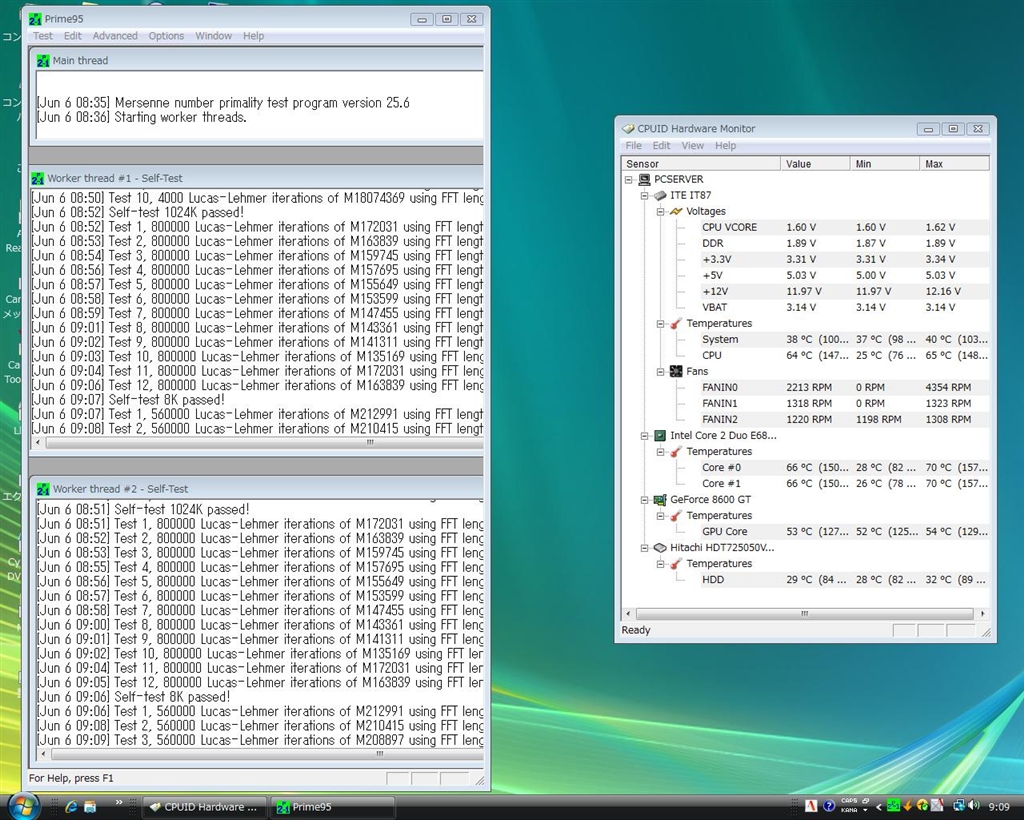Click the Hitachi hard drive icon
The height and width of the screenshot is (820, 1024).
(x=659, y=548)
